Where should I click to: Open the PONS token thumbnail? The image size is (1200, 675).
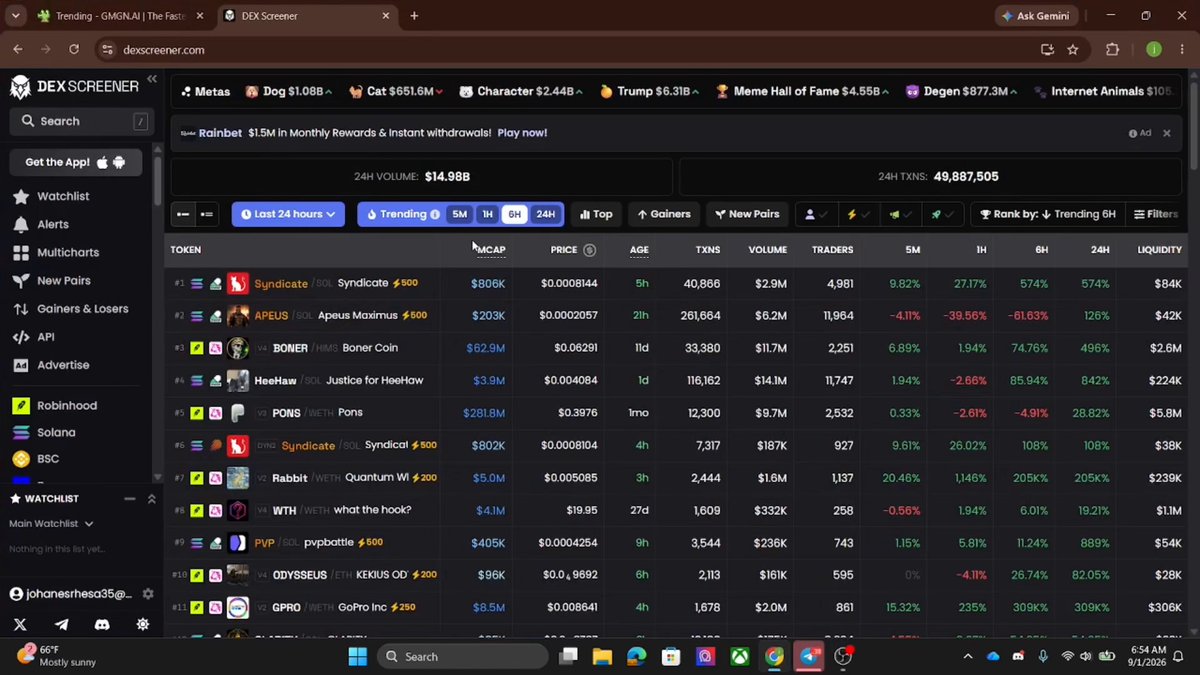point(237,413)
